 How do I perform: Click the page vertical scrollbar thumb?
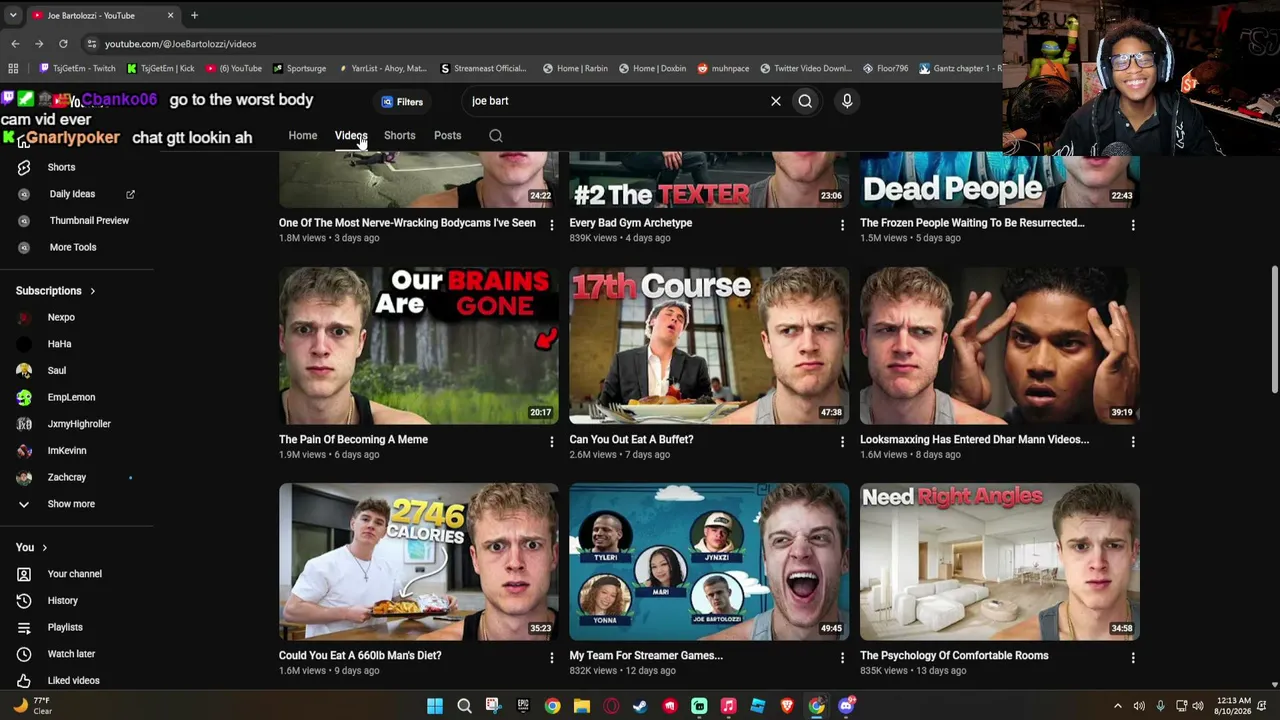1274,330
